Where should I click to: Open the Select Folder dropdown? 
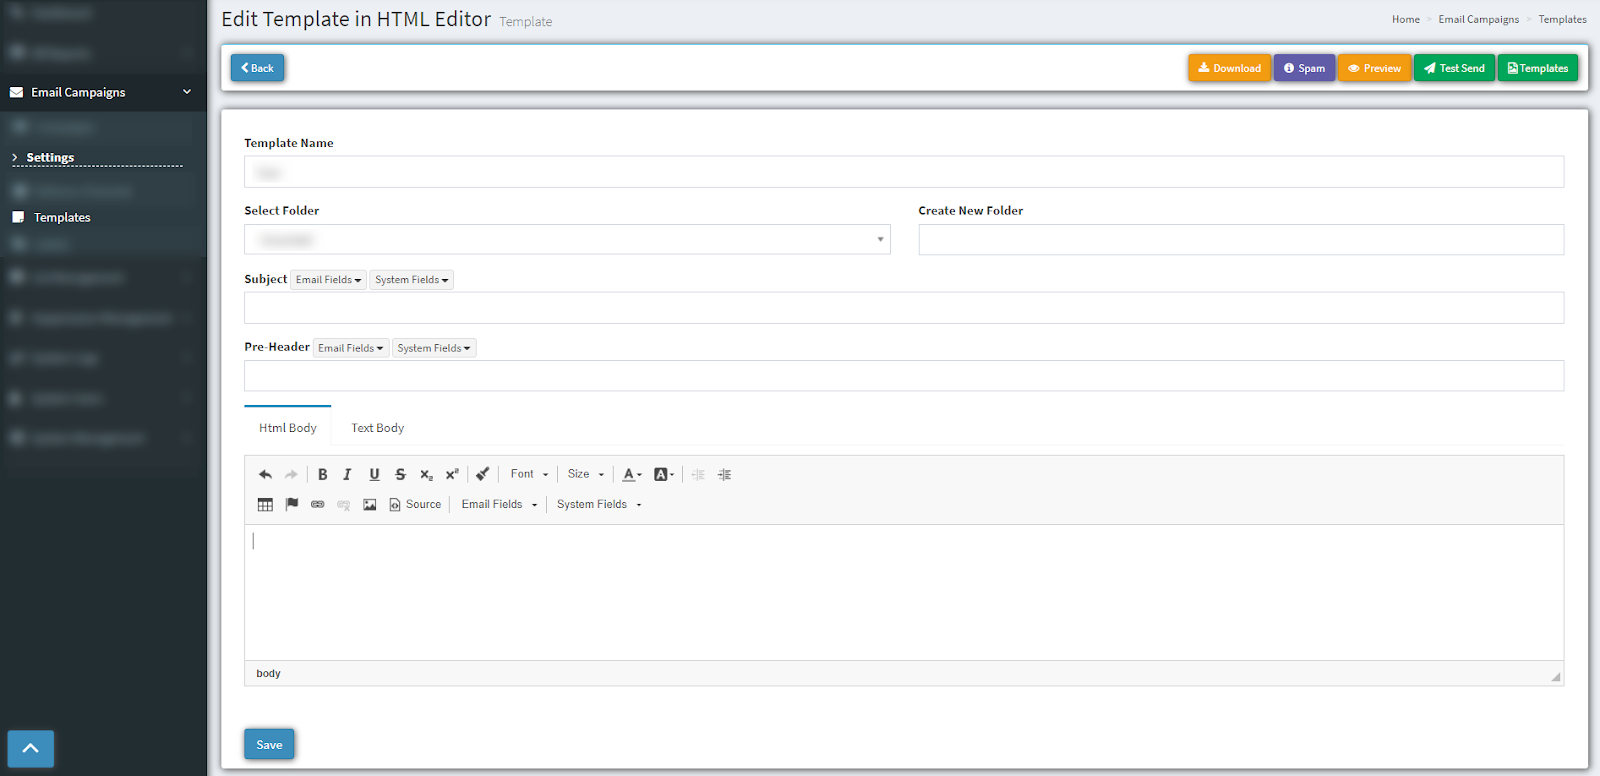(566, 240)
